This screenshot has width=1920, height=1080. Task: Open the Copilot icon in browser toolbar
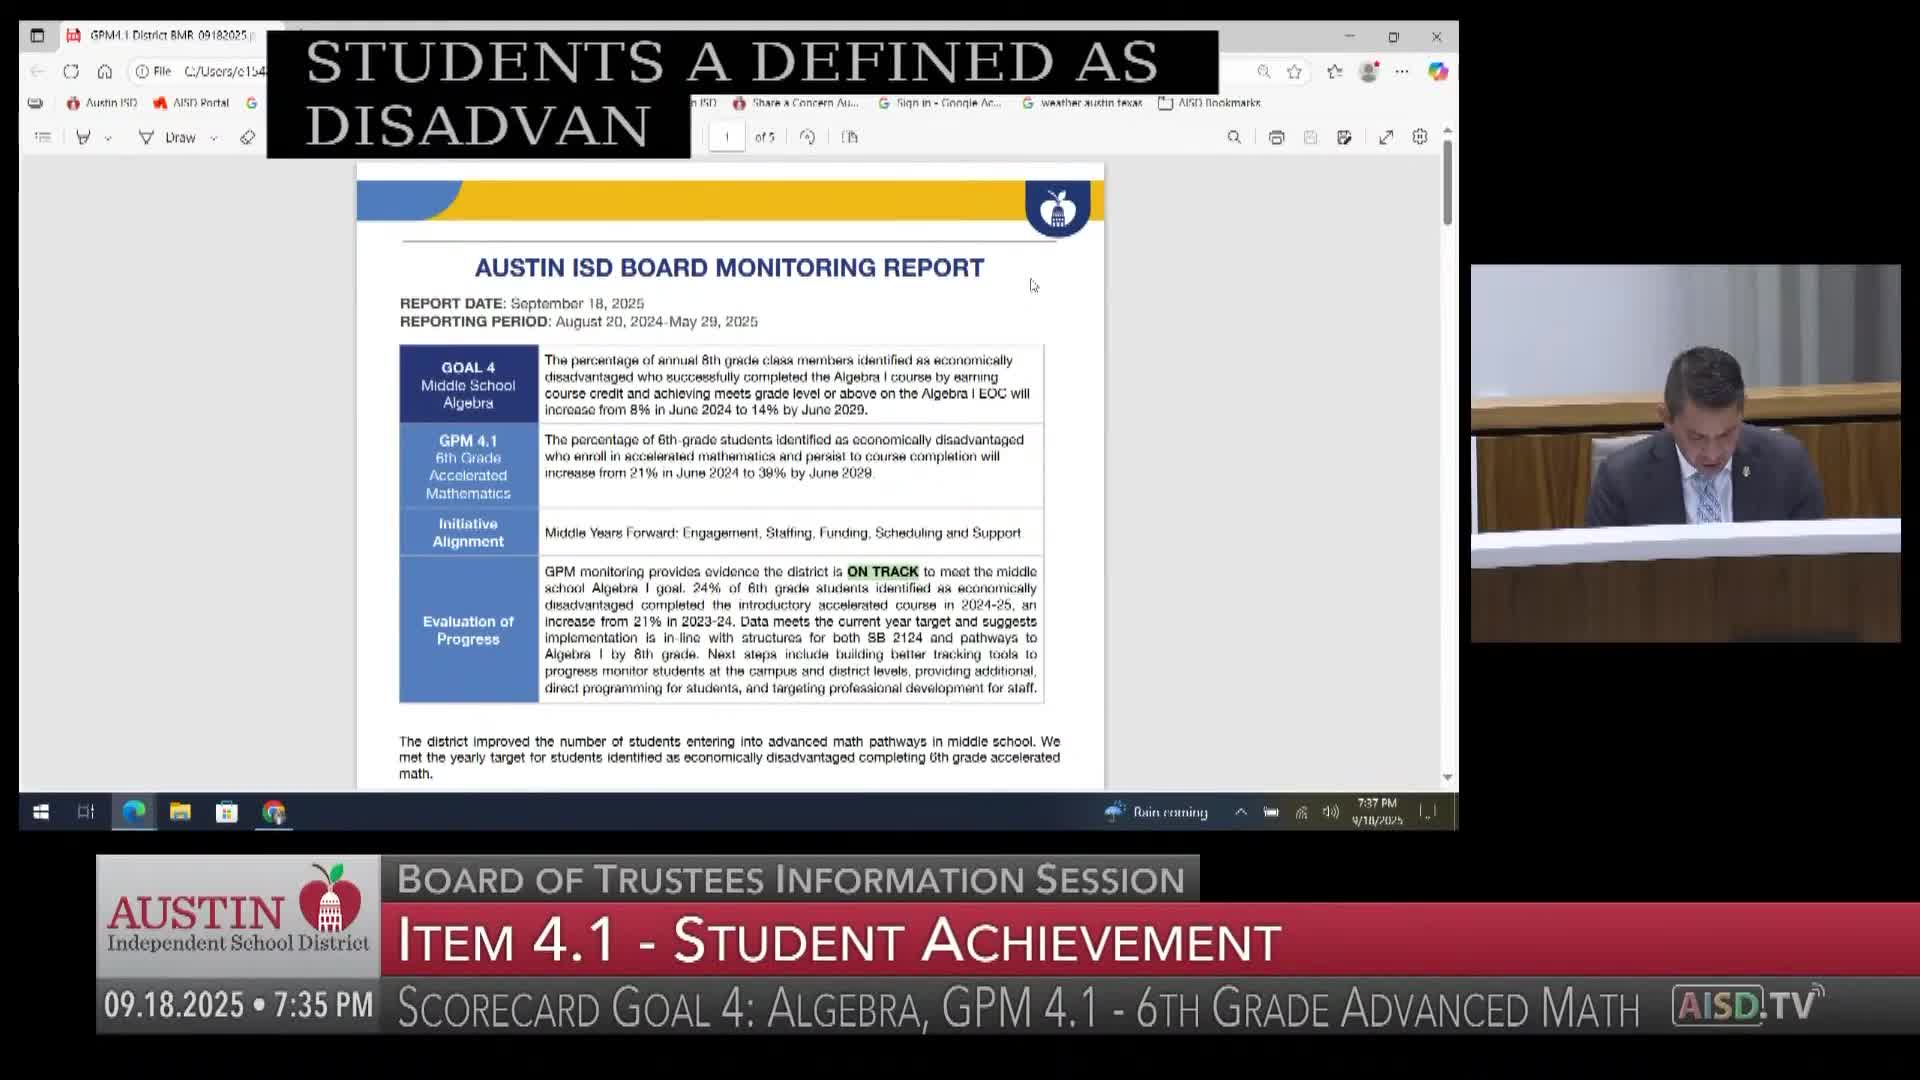coord(1438,71)
